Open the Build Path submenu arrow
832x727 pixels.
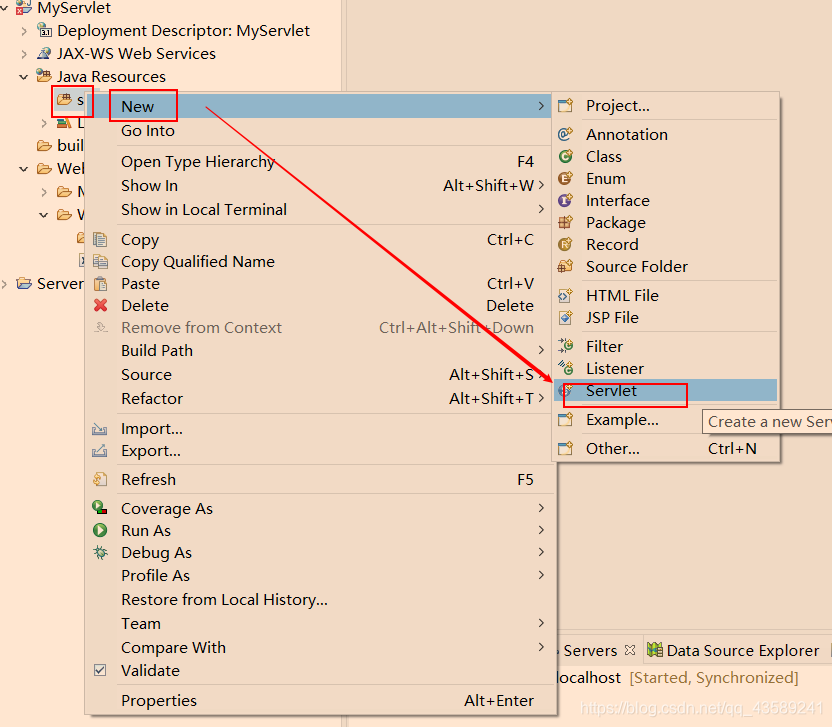pyautogui.click(x=541, y=350)
